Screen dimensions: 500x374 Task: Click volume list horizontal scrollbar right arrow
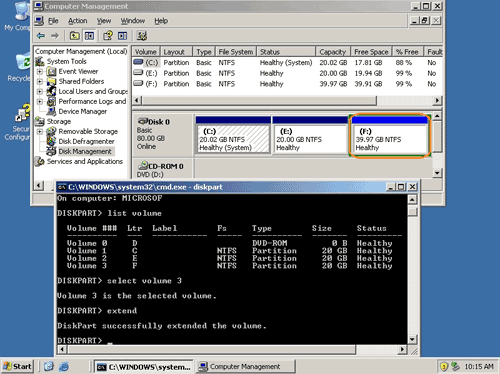pos(438,100)
